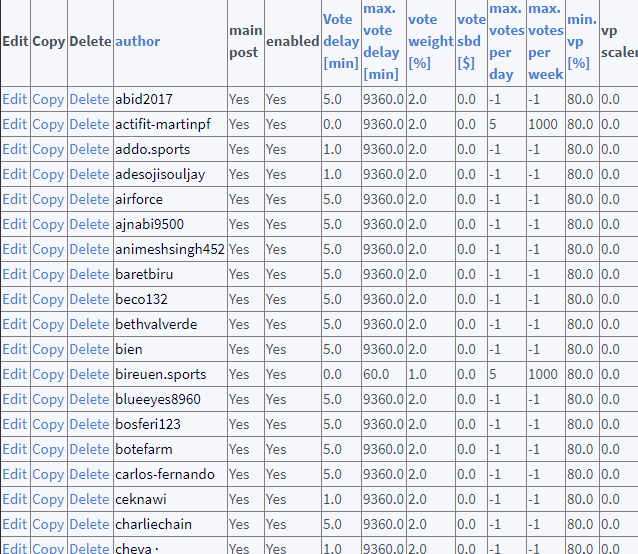Screen dimensions: 638x554
Task: Sort by Vote delay [min] header
Action: [341, 41]
